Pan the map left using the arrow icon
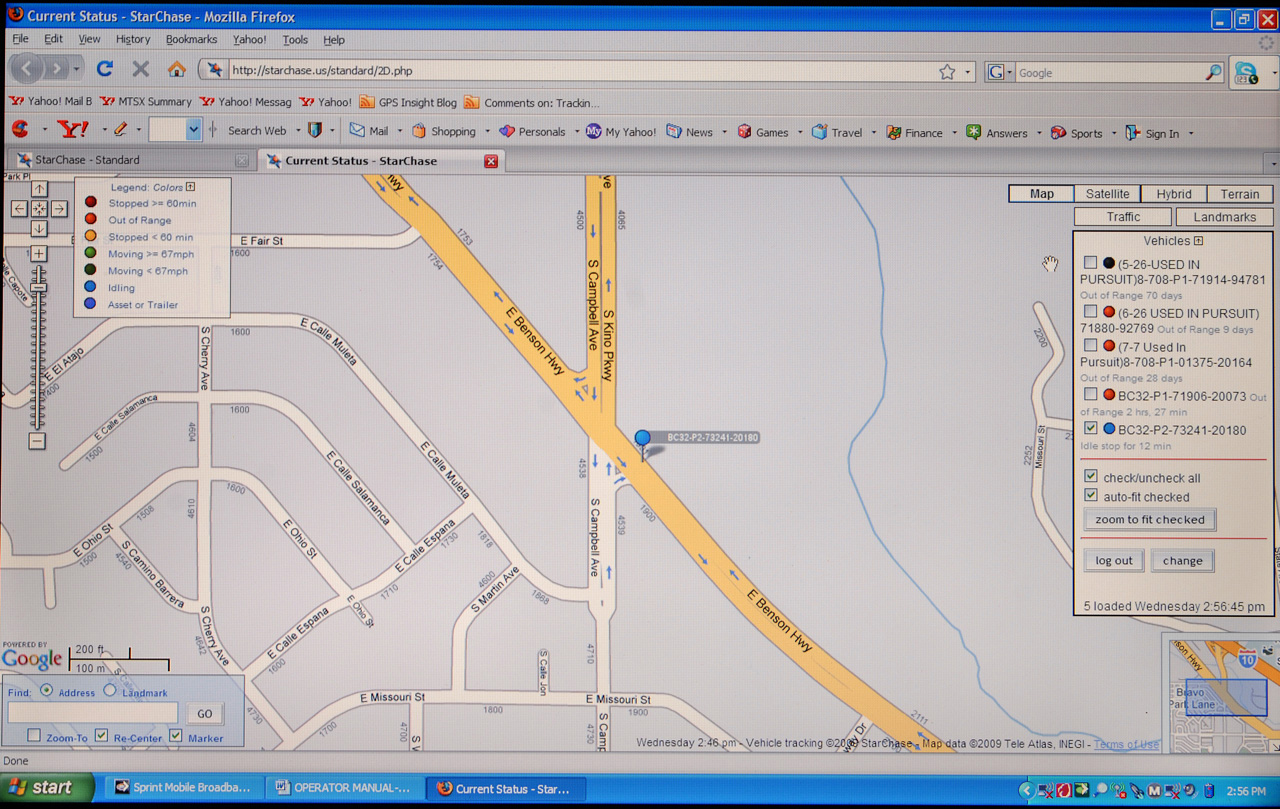 coord(18,208)
